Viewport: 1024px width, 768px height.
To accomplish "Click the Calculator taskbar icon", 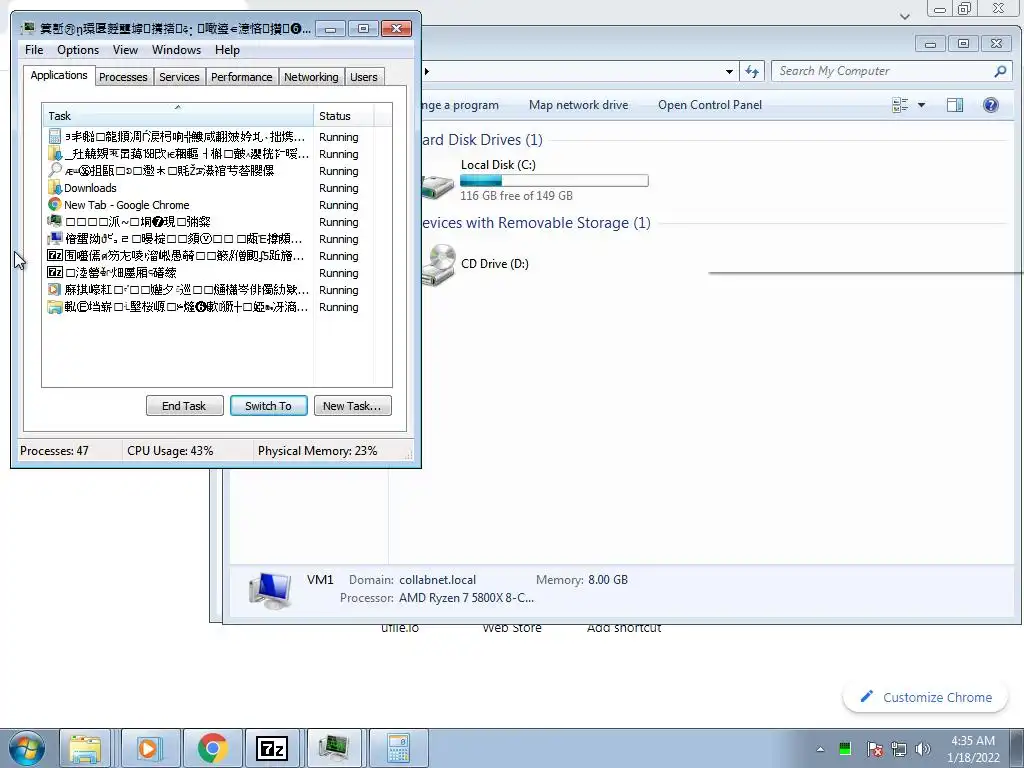I will (x=398, y=748).
